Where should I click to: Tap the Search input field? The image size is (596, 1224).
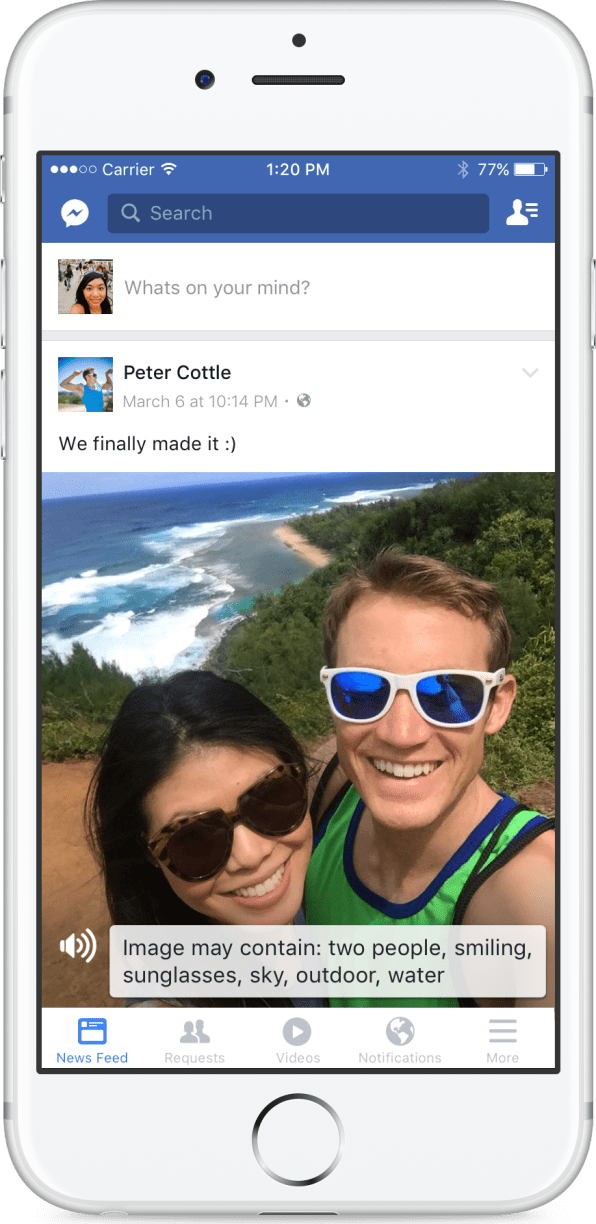pyautogui.click(x=298, y=213)
